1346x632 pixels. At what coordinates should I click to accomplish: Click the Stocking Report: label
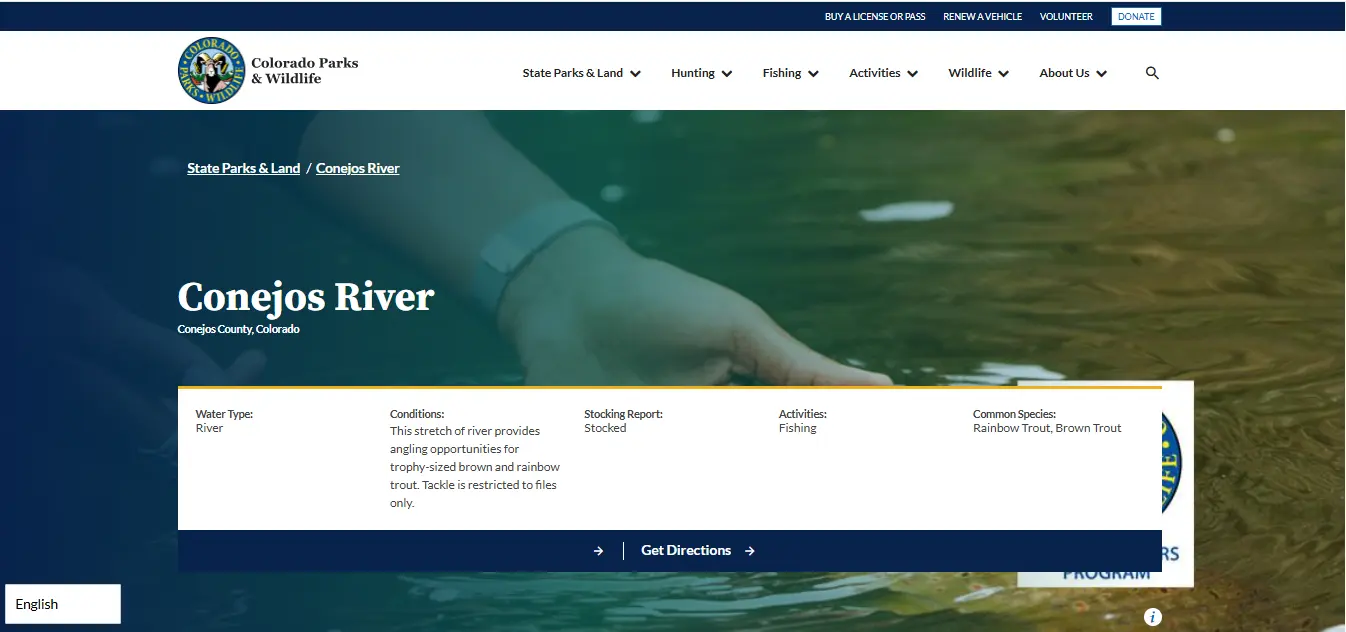[623, 414]
